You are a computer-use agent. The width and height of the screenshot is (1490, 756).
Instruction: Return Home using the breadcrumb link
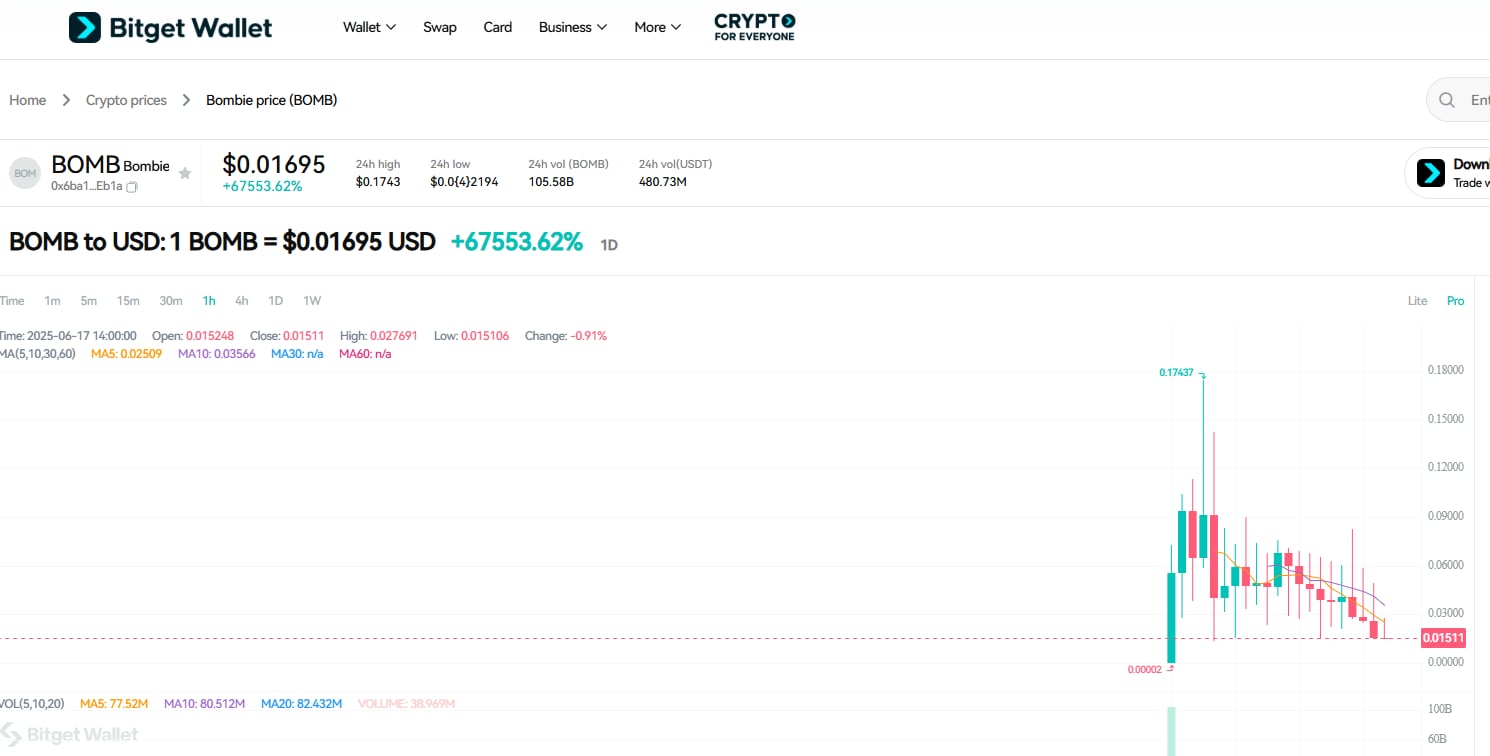click(x=27, y=99)
